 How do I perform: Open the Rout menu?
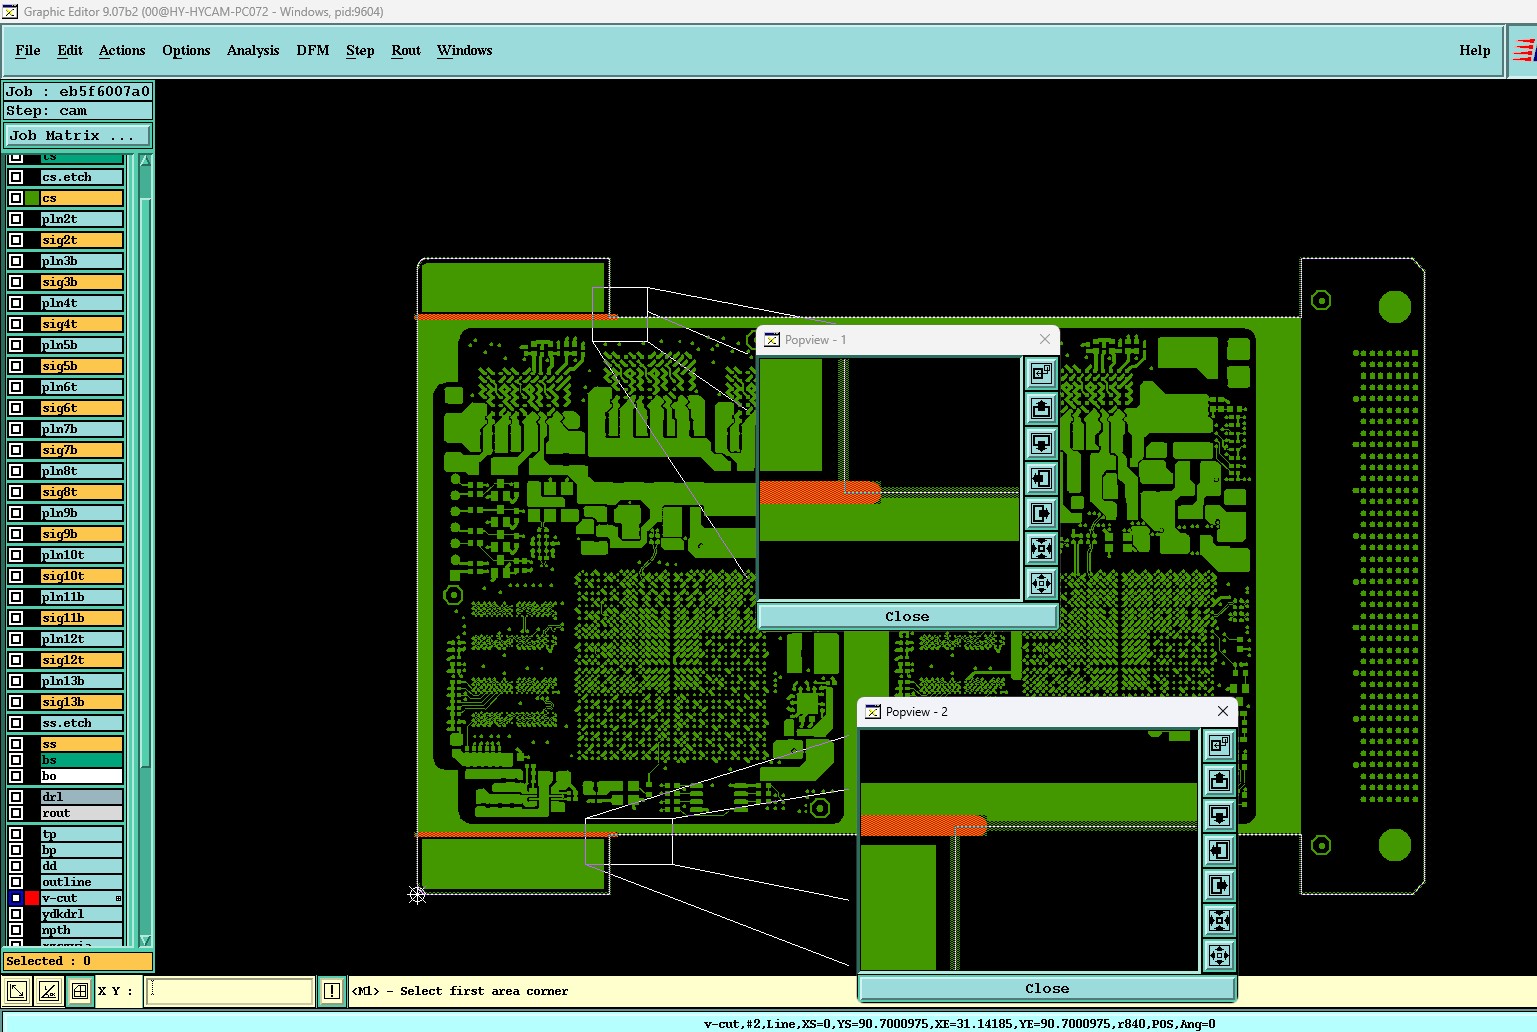406,50
